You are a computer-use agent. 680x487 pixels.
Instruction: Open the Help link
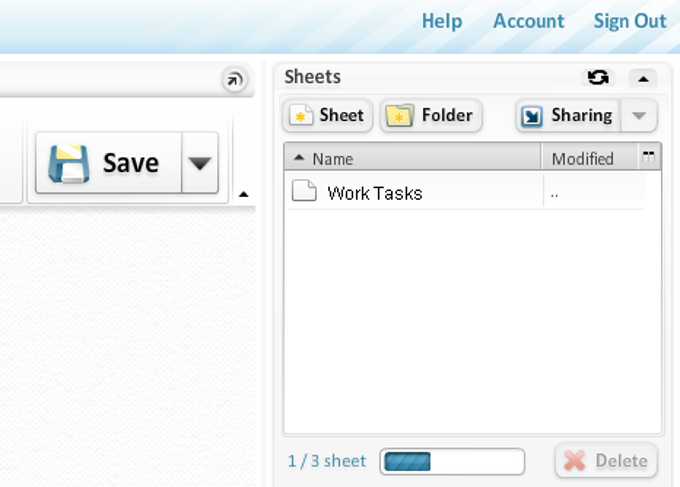pos(442,21)
